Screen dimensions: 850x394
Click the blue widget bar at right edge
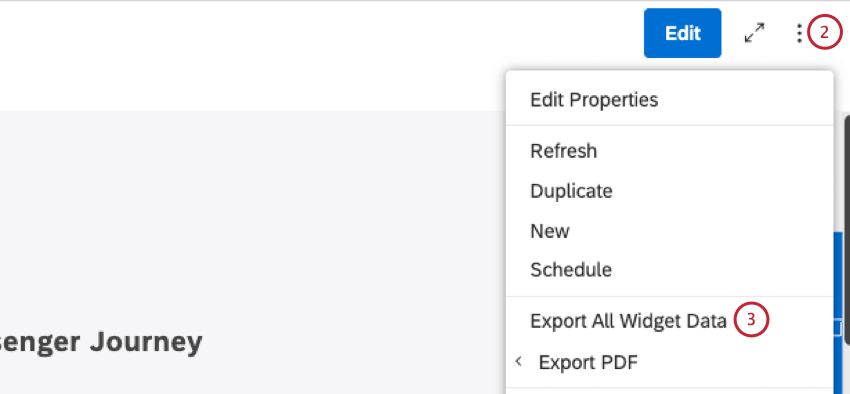(838, 312)
